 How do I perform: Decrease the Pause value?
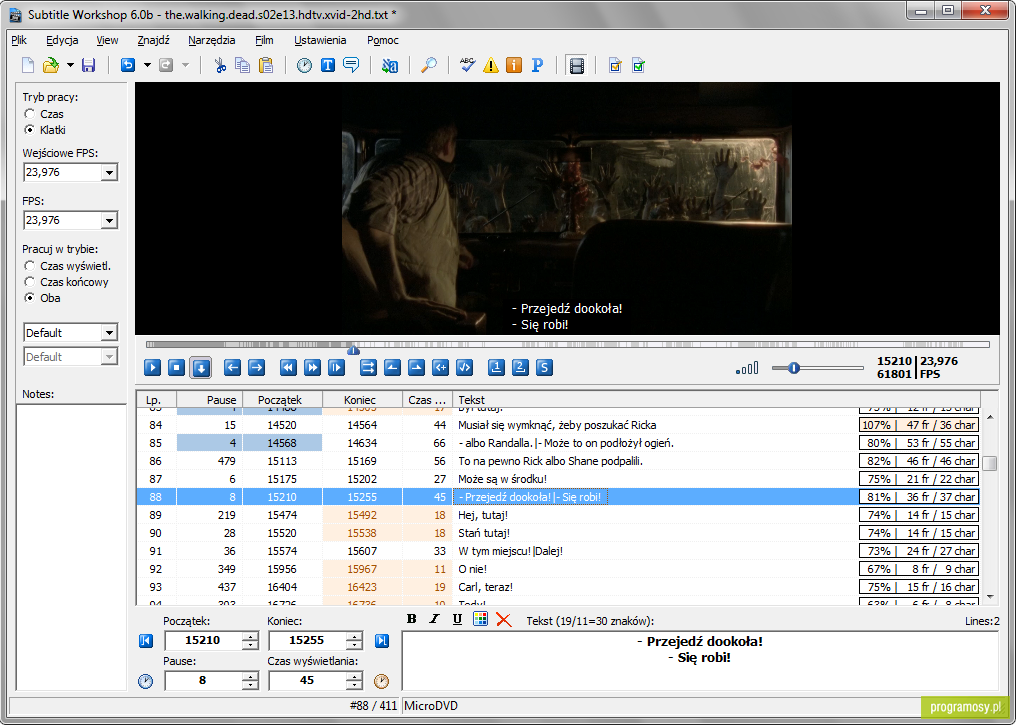[250, 685]
